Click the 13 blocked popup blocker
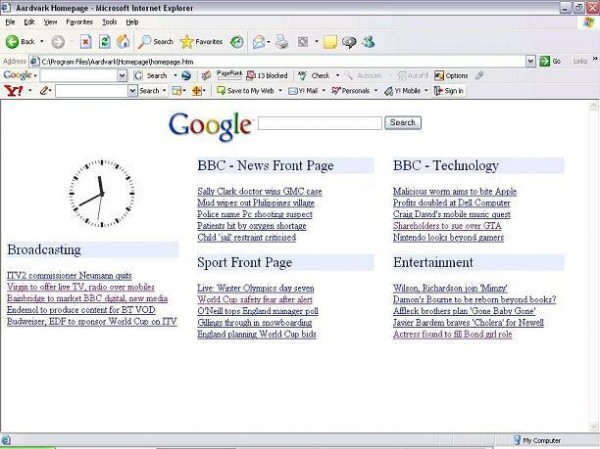Screen dimensions: 600x449 point(267,75)
